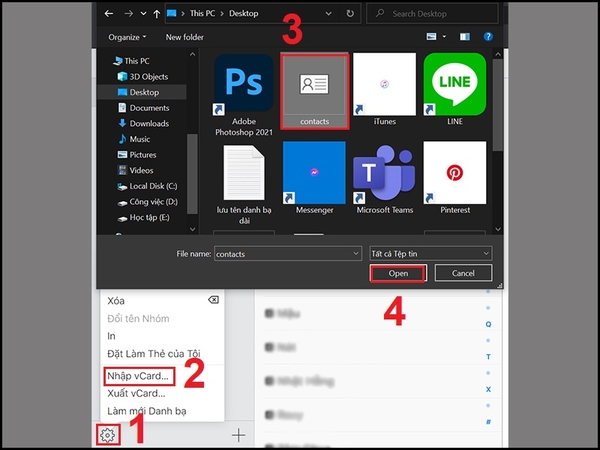Click the settings gear icon in contacts
This screenshot has width=600, height=450.
click(108, 435)
